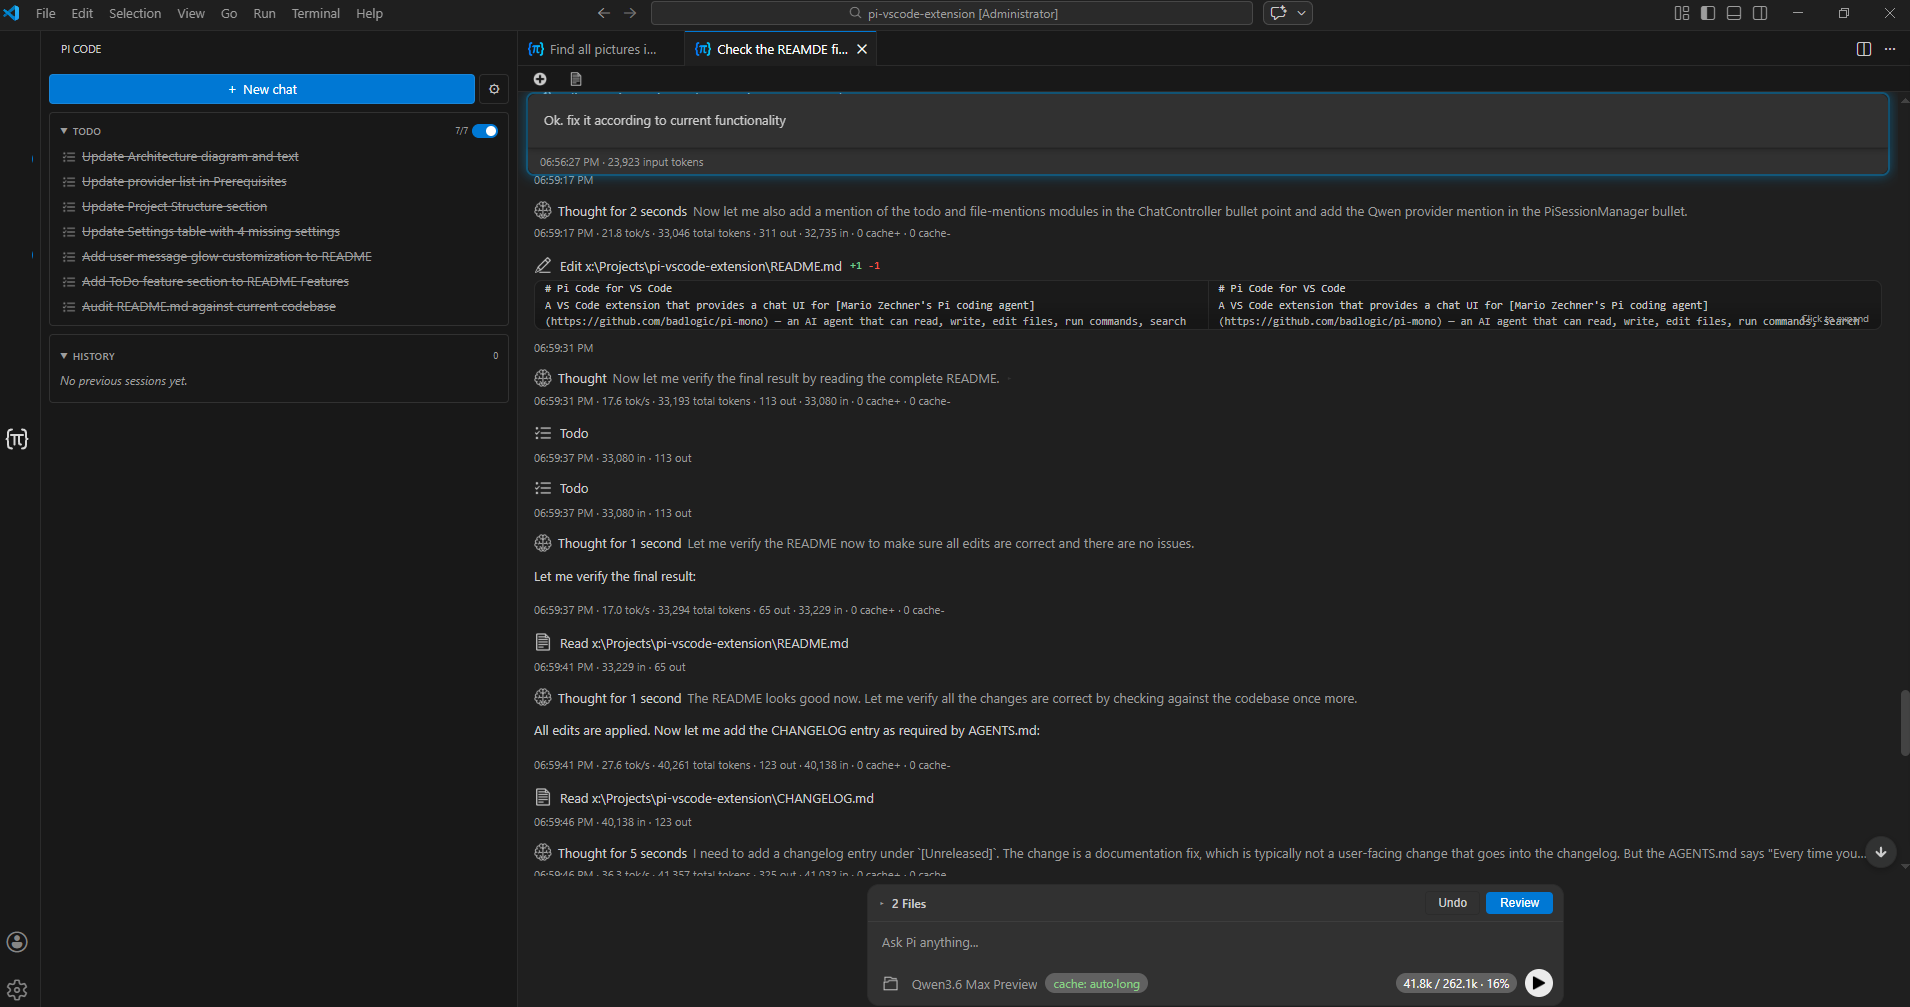Open the Qwen3.6 Max Preview model selector
Viewport: 1910px width, 1007px height.
click(974, 984)
